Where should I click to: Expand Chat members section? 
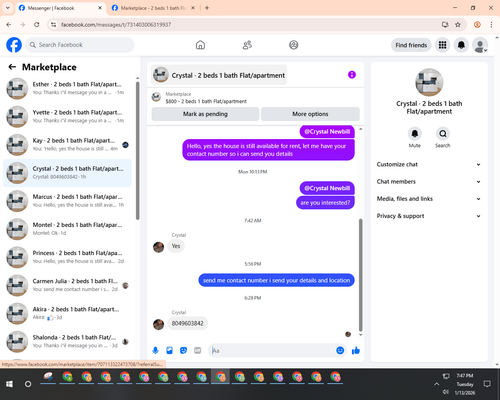coord(429,182)
